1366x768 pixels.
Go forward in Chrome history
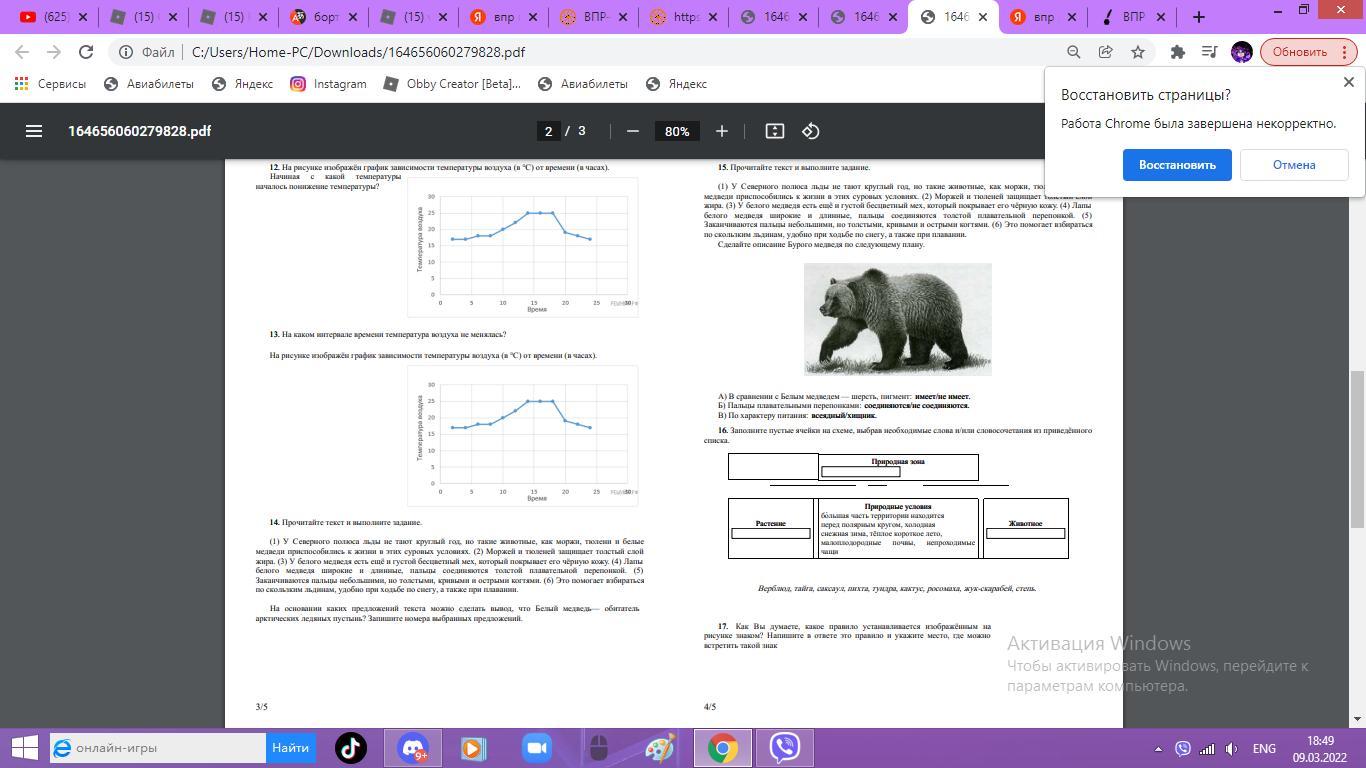coord(54,52)
